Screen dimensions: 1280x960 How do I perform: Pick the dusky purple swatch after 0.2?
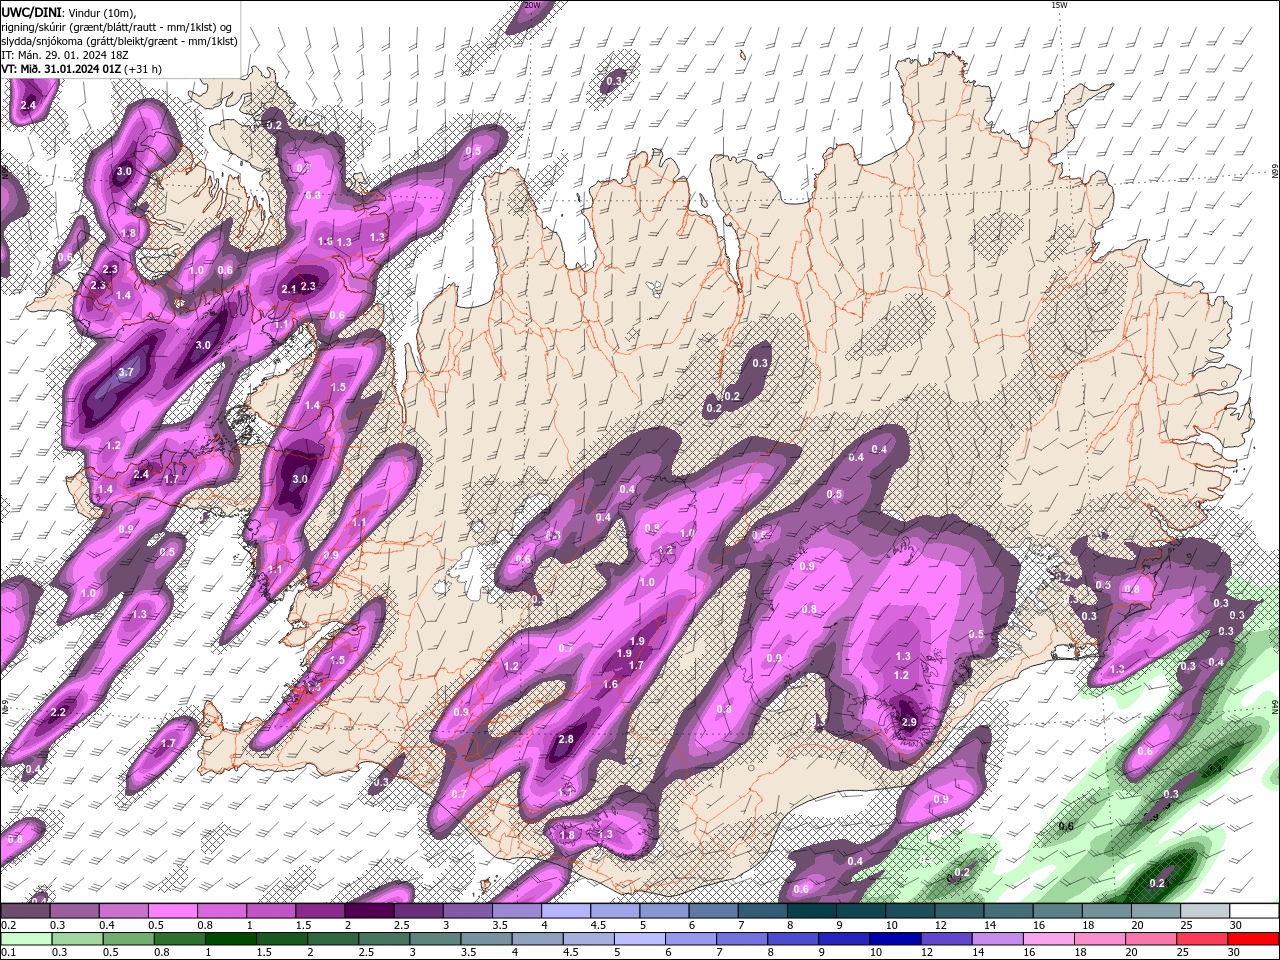coord(25,911)
